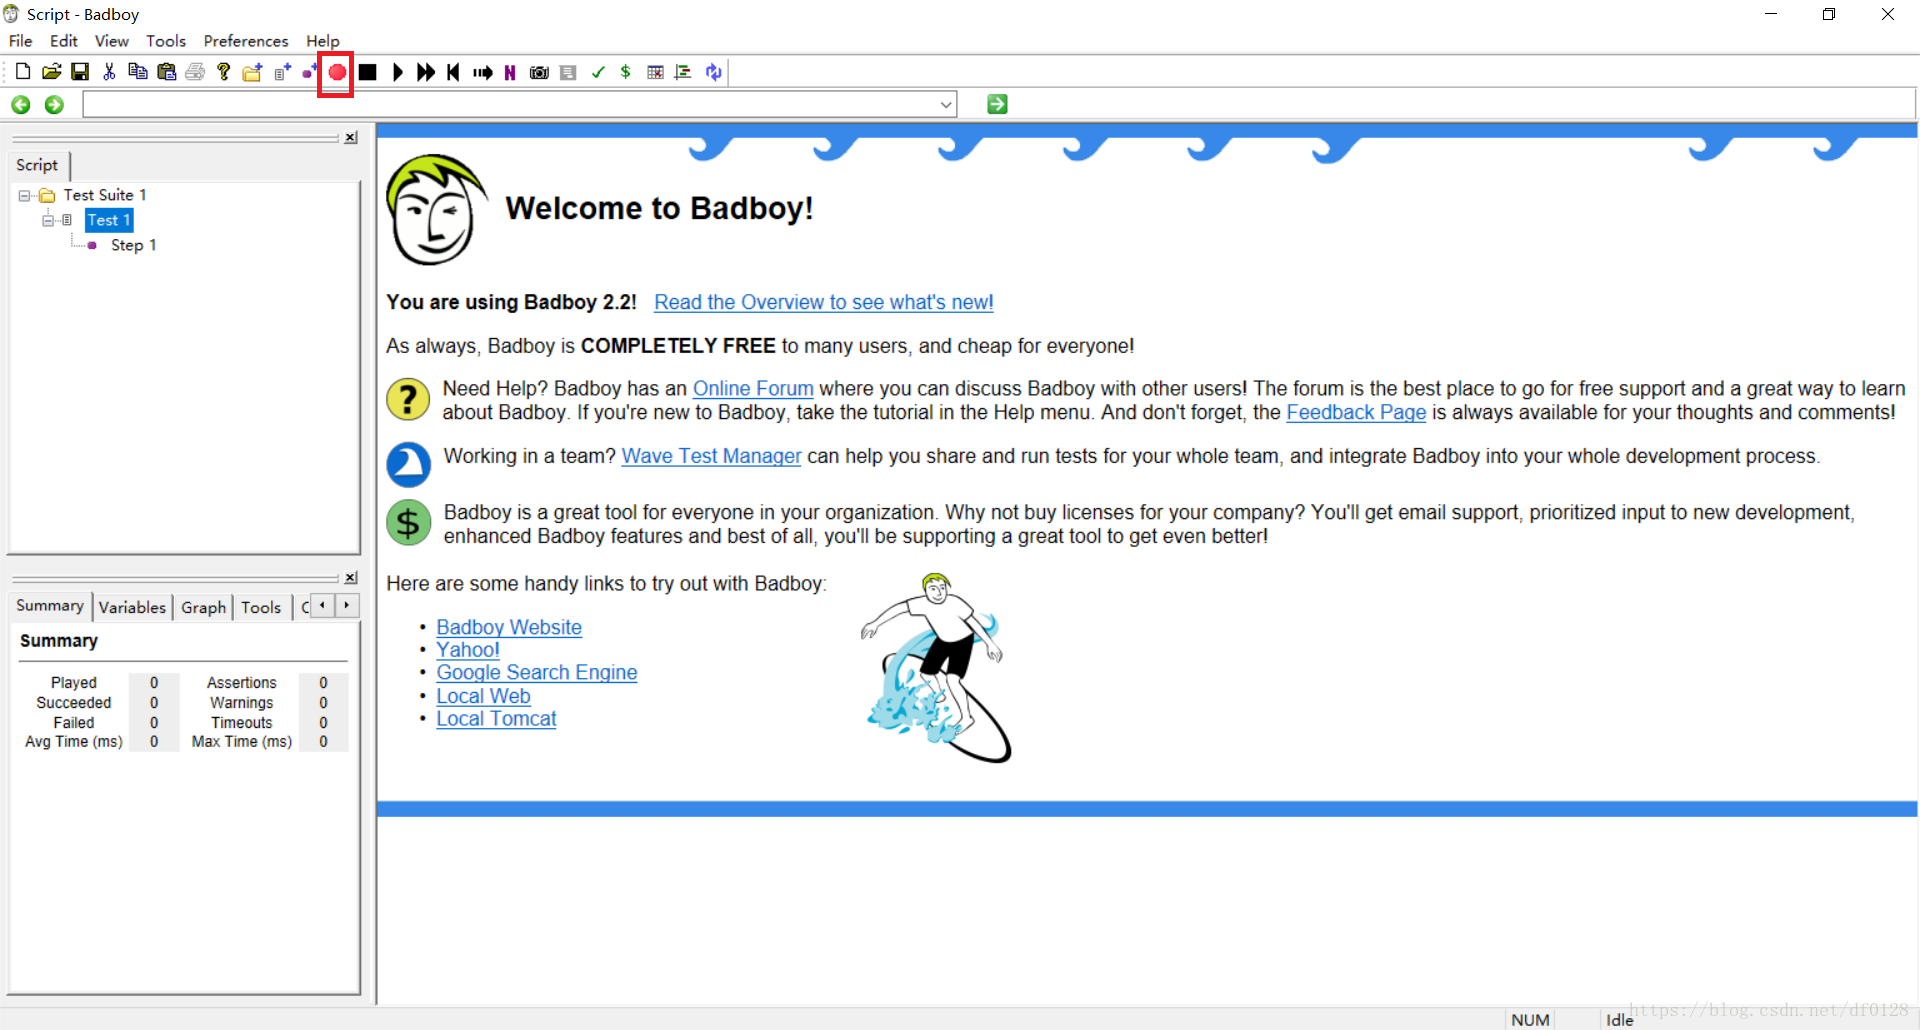The image size is (1920, 1030).
Task: Close the Summary panel with its X
Action: (351, 578)
